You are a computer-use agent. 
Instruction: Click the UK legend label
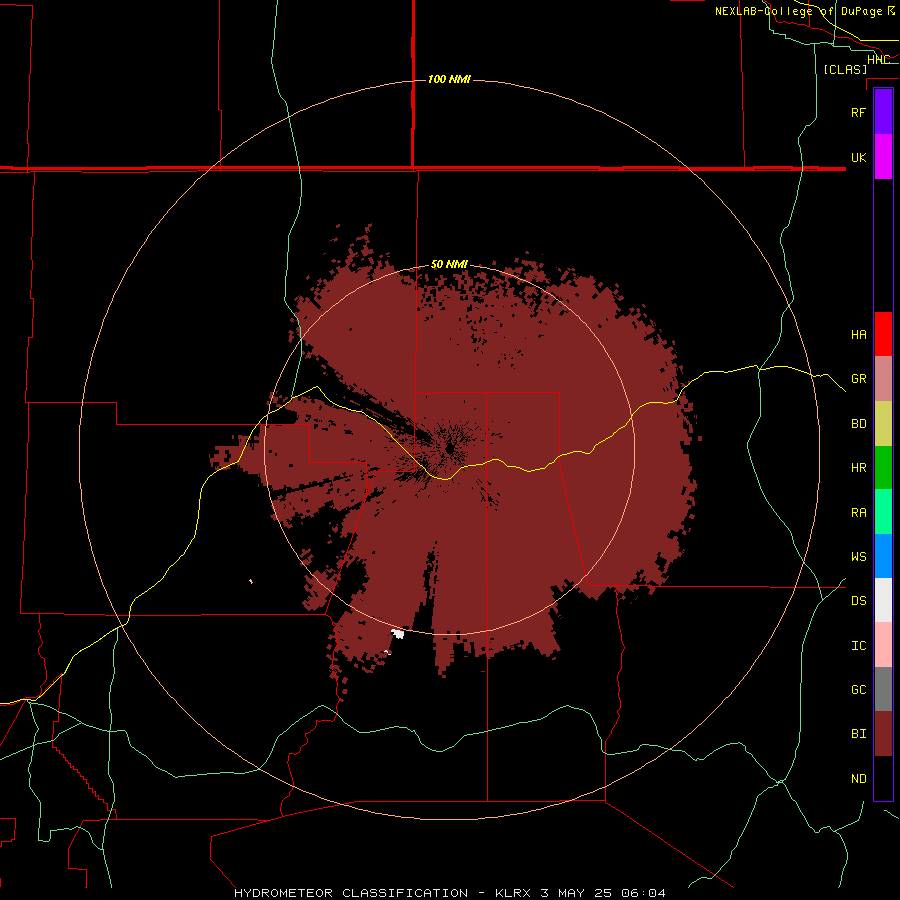click(x=858, y=157)
